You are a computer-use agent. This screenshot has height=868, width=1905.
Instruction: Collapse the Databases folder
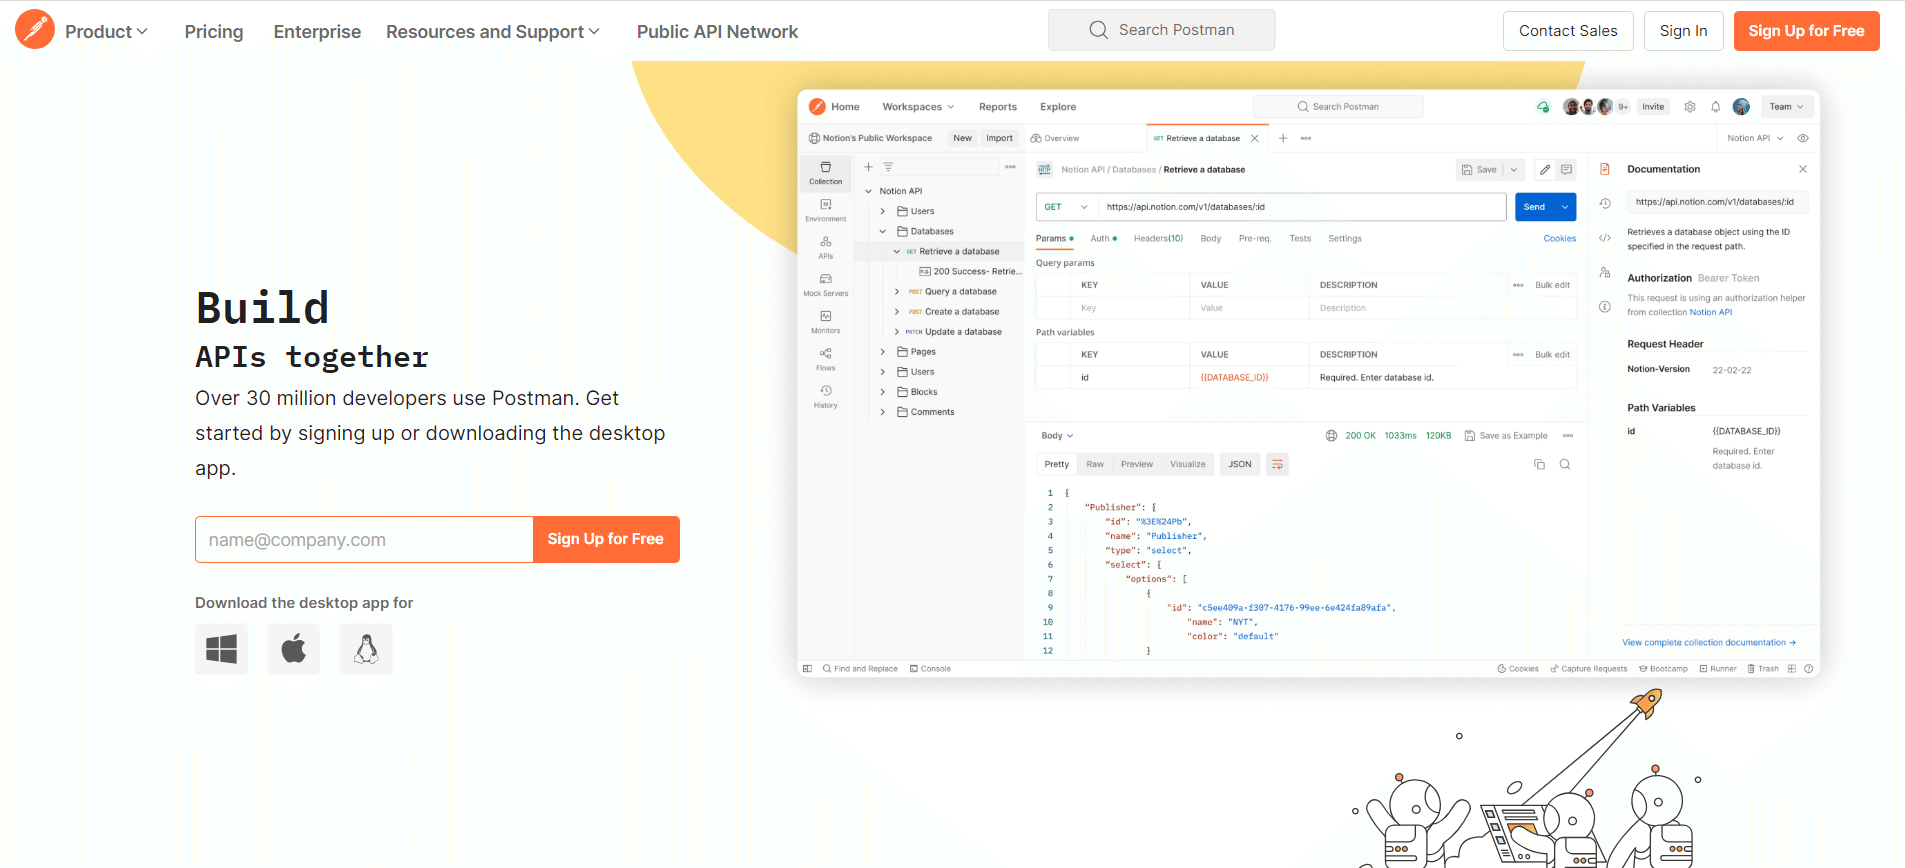tap(883, 231)
